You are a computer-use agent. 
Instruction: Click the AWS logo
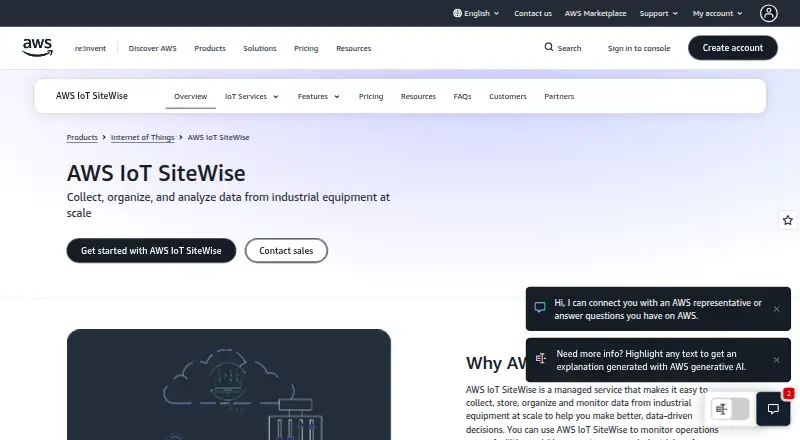tap(37, 47)
